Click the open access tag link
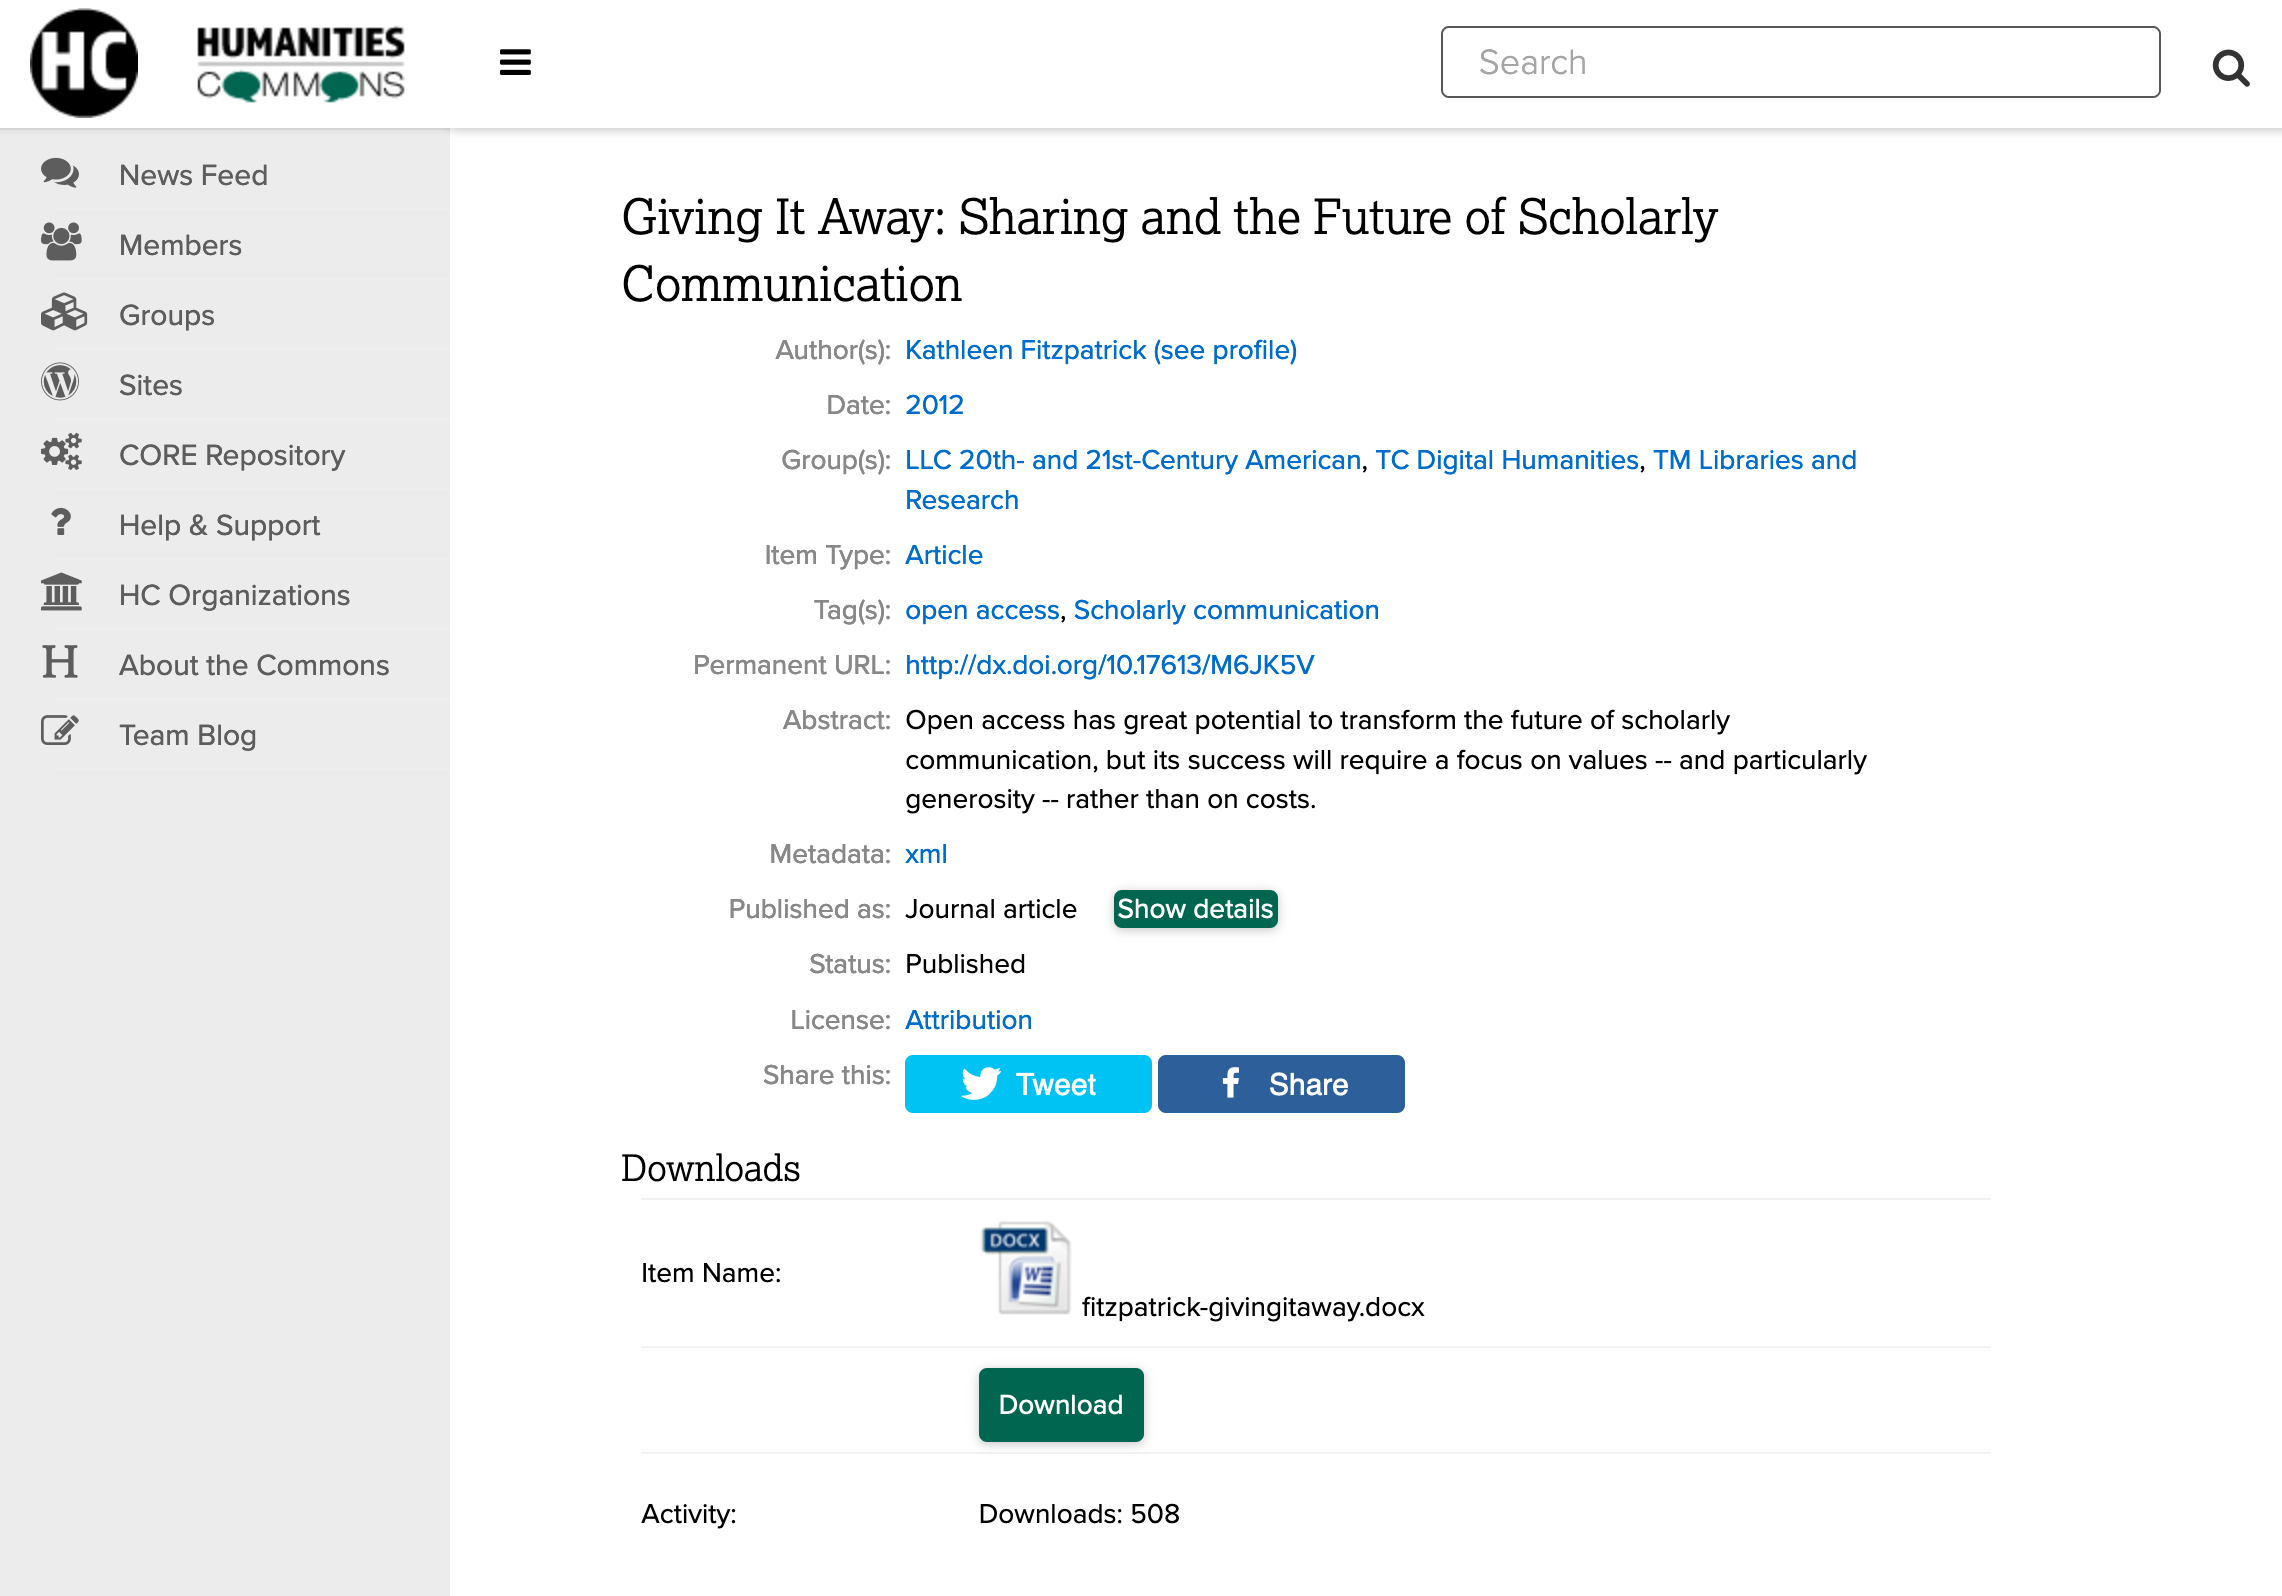This screenshot has width=2282, height=1596. click(x=981, y=609)
